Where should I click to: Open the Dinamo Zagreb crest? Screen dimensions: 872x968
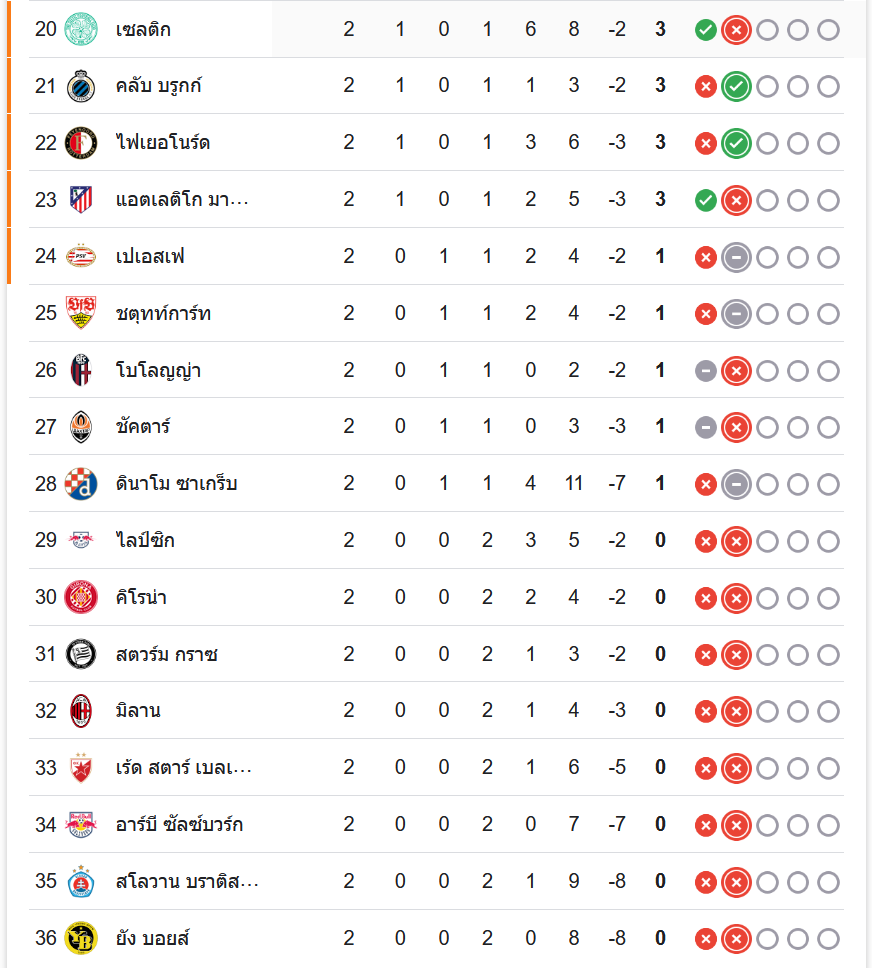(80, 484)
